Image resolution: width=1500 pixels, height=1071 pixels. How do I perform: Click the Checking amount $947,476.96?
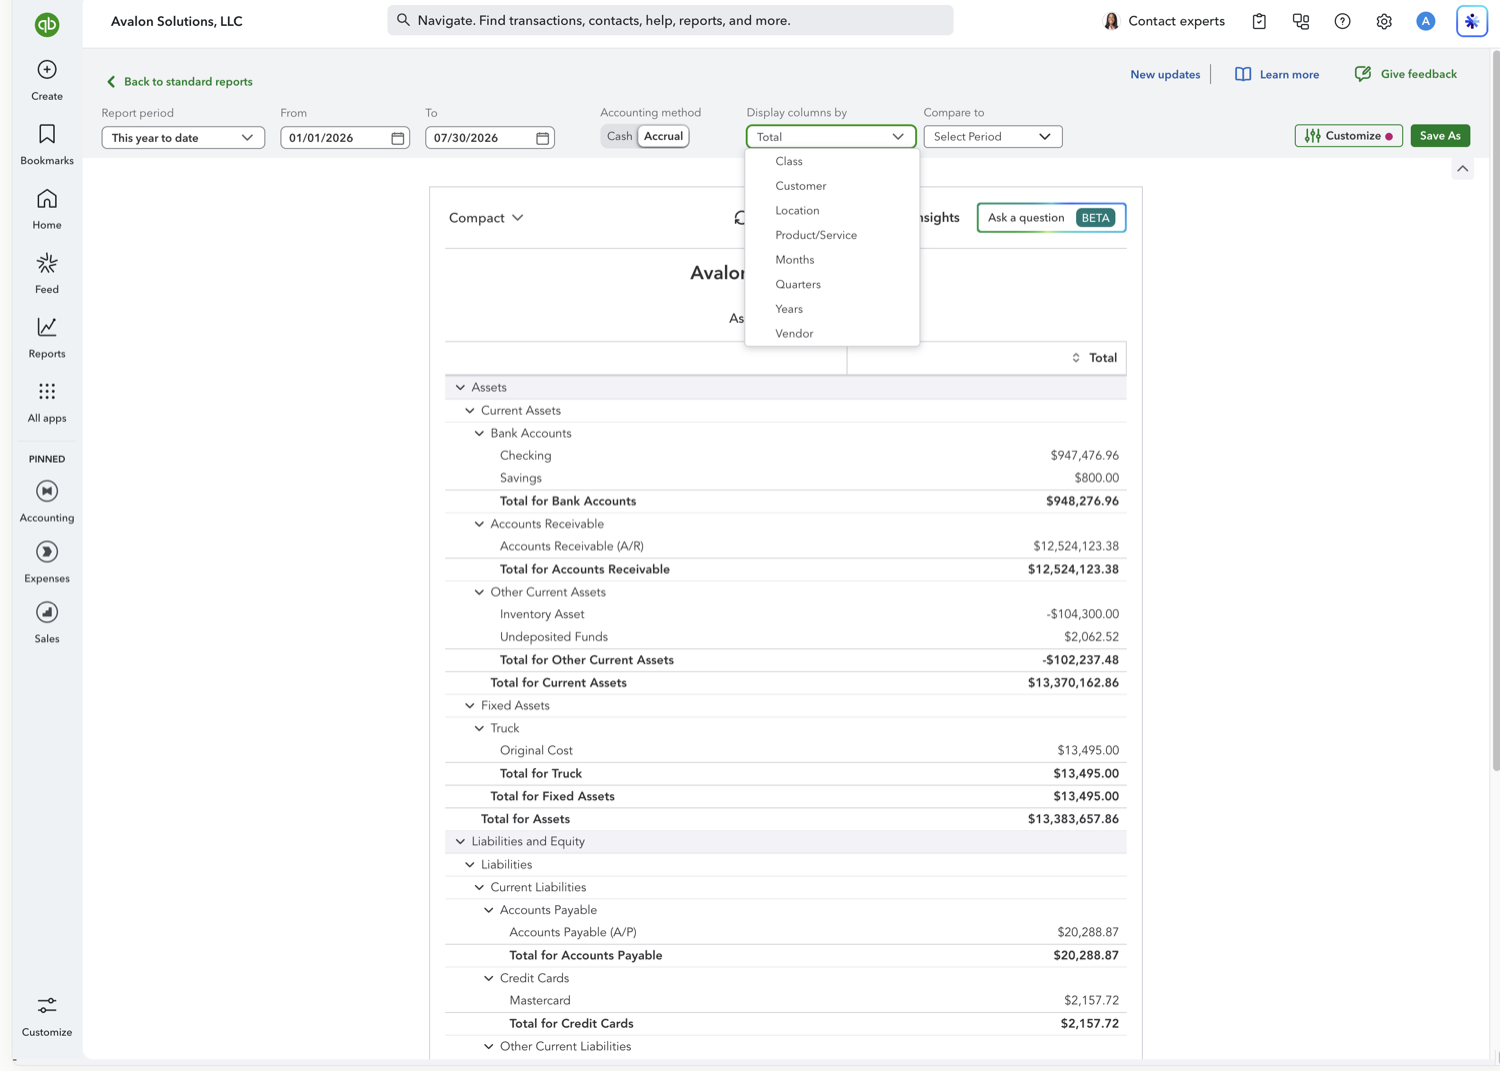tap(1084, 456)
